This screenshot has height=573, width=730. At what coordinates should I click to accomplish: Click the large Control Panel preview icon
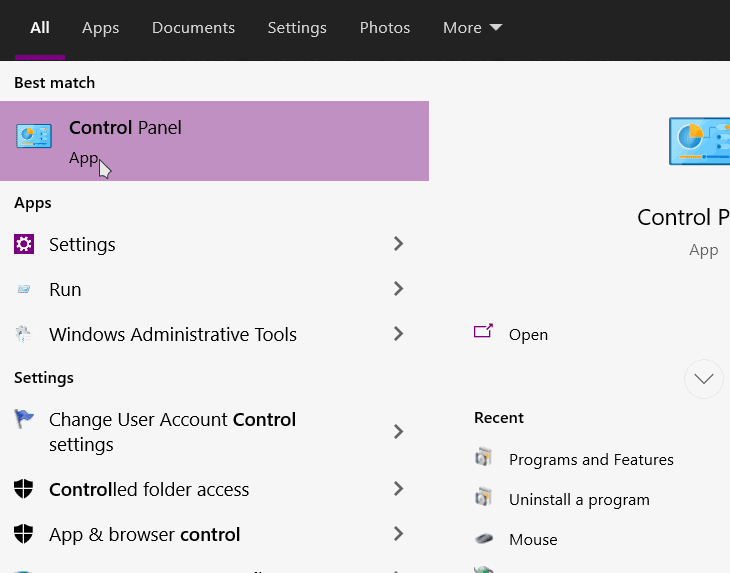pos(699,141)
